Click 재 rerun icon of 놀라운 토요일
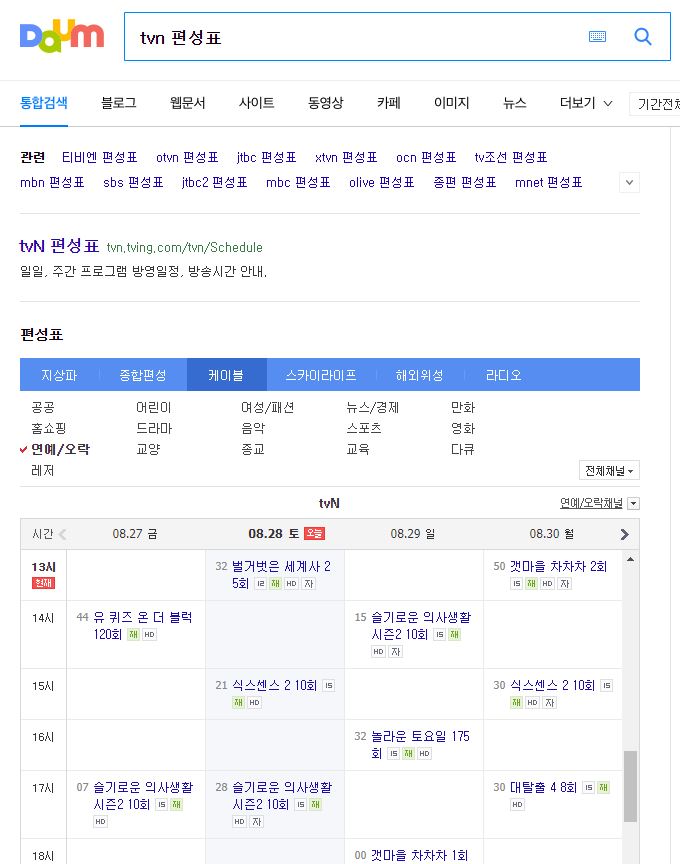 [x=408, y=753]
